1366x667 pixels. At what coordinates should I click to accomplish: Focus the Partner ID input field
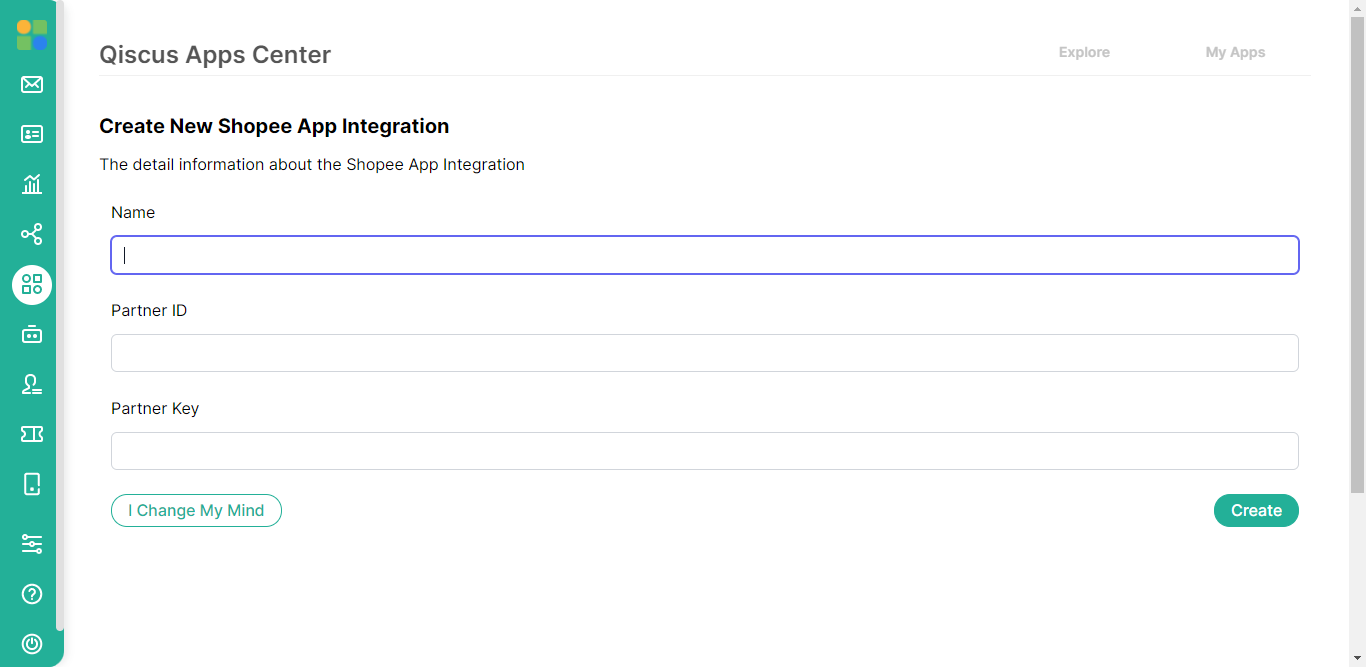click(704, 353)
